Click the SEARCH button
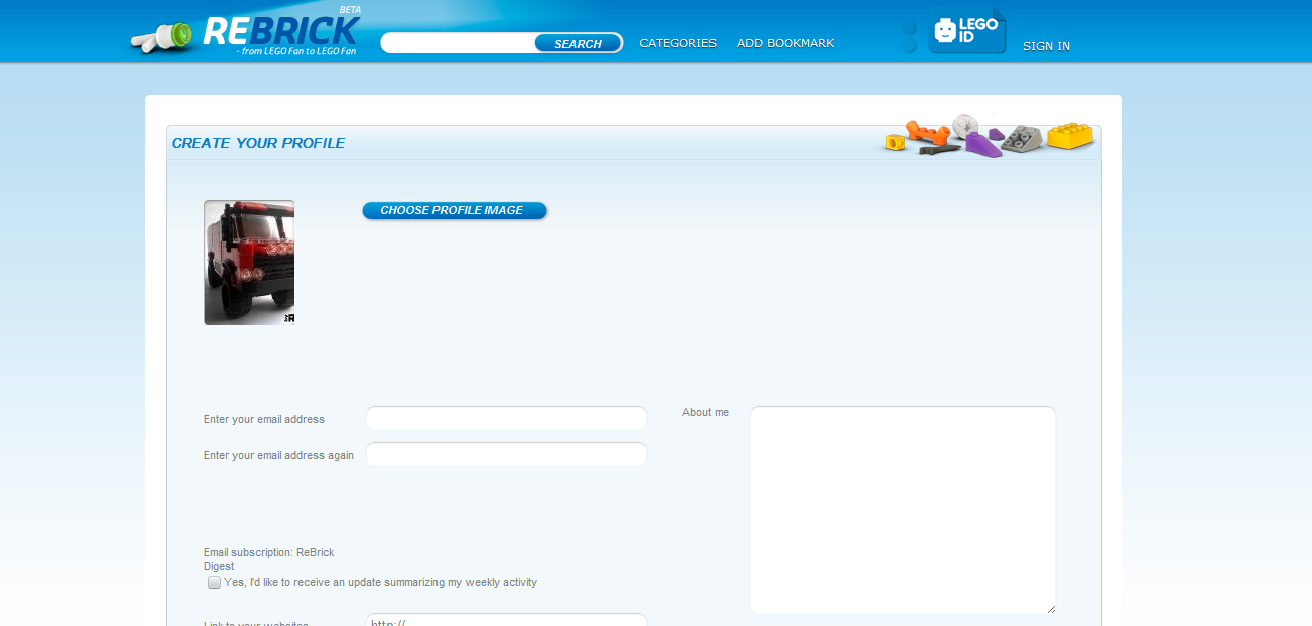1312x626 pixels. (578, 43)
